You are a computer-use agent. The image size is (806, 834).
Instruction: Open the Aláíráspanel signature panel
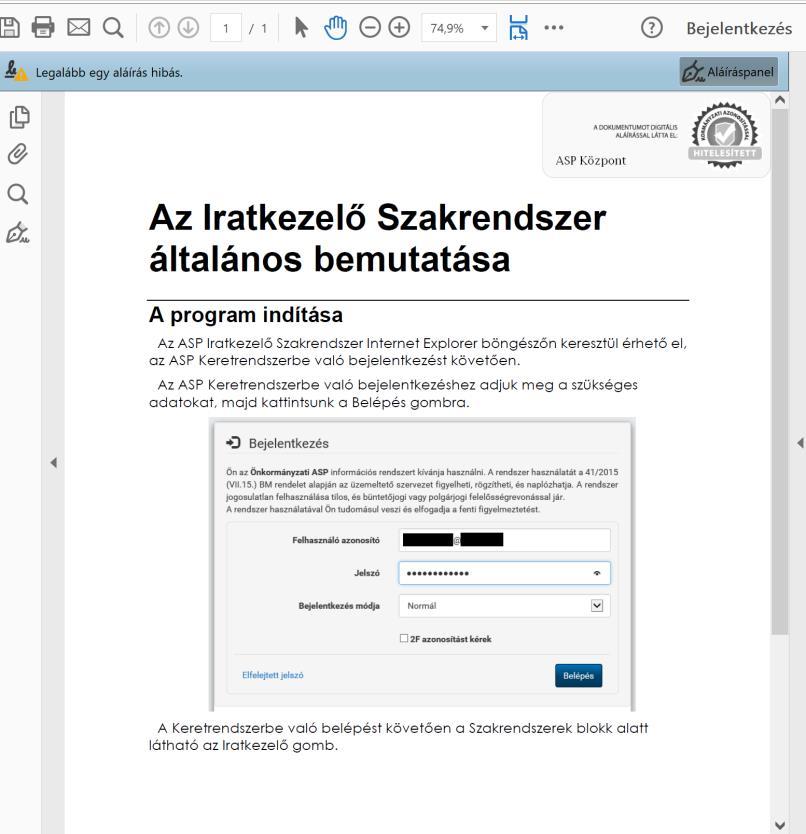tap(729, 72)
